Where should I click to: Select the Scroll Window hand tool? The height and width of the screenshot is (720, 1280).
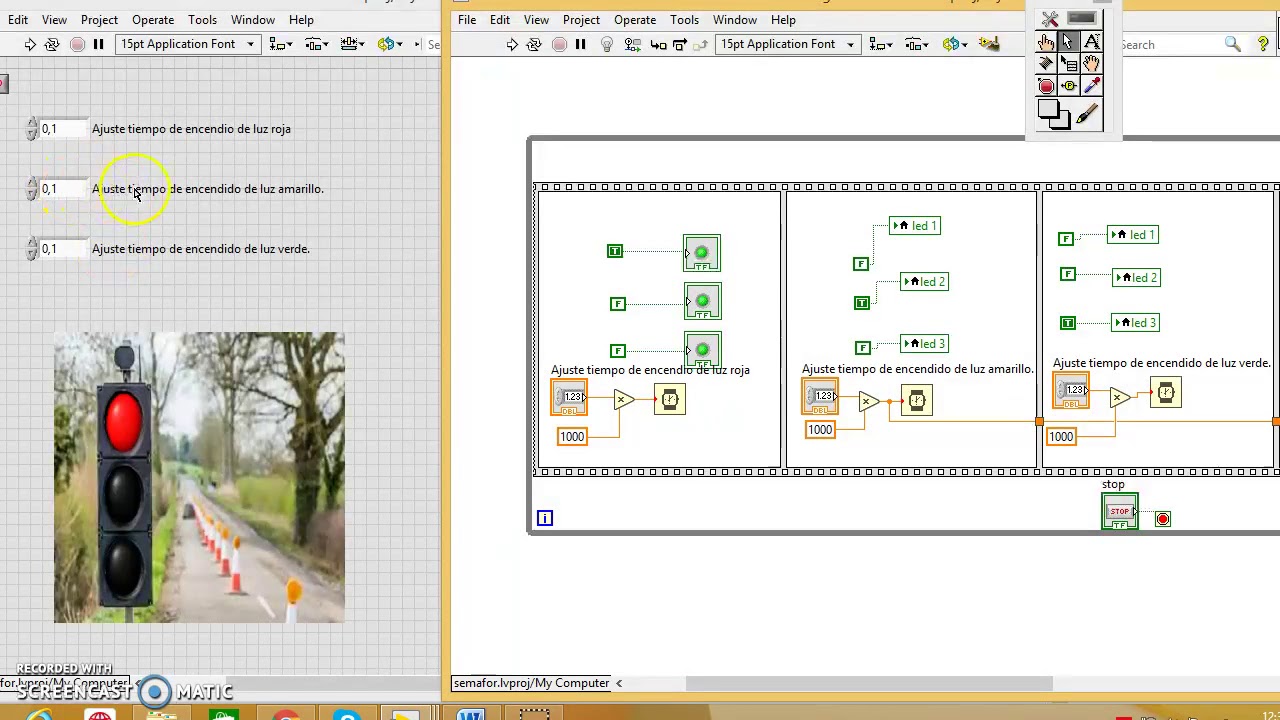pyautogui.click(x=1091, y=64)
